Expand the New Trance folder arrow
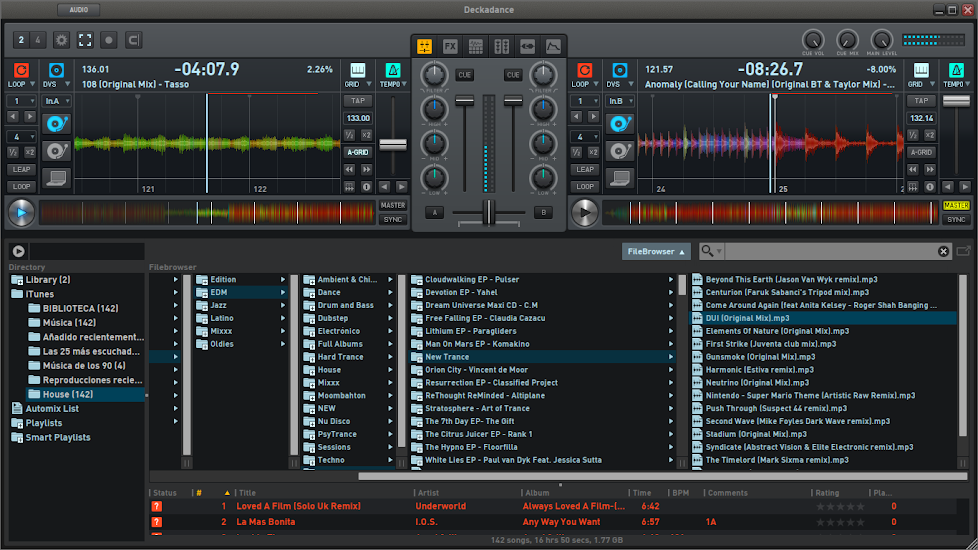 671,357
